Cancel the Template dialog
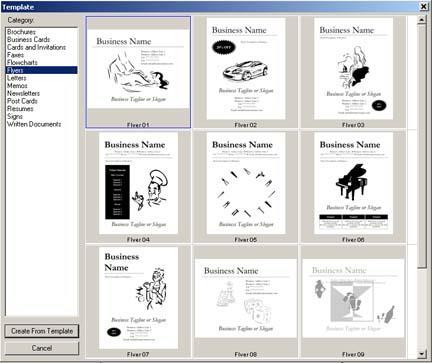 point(42,348)
